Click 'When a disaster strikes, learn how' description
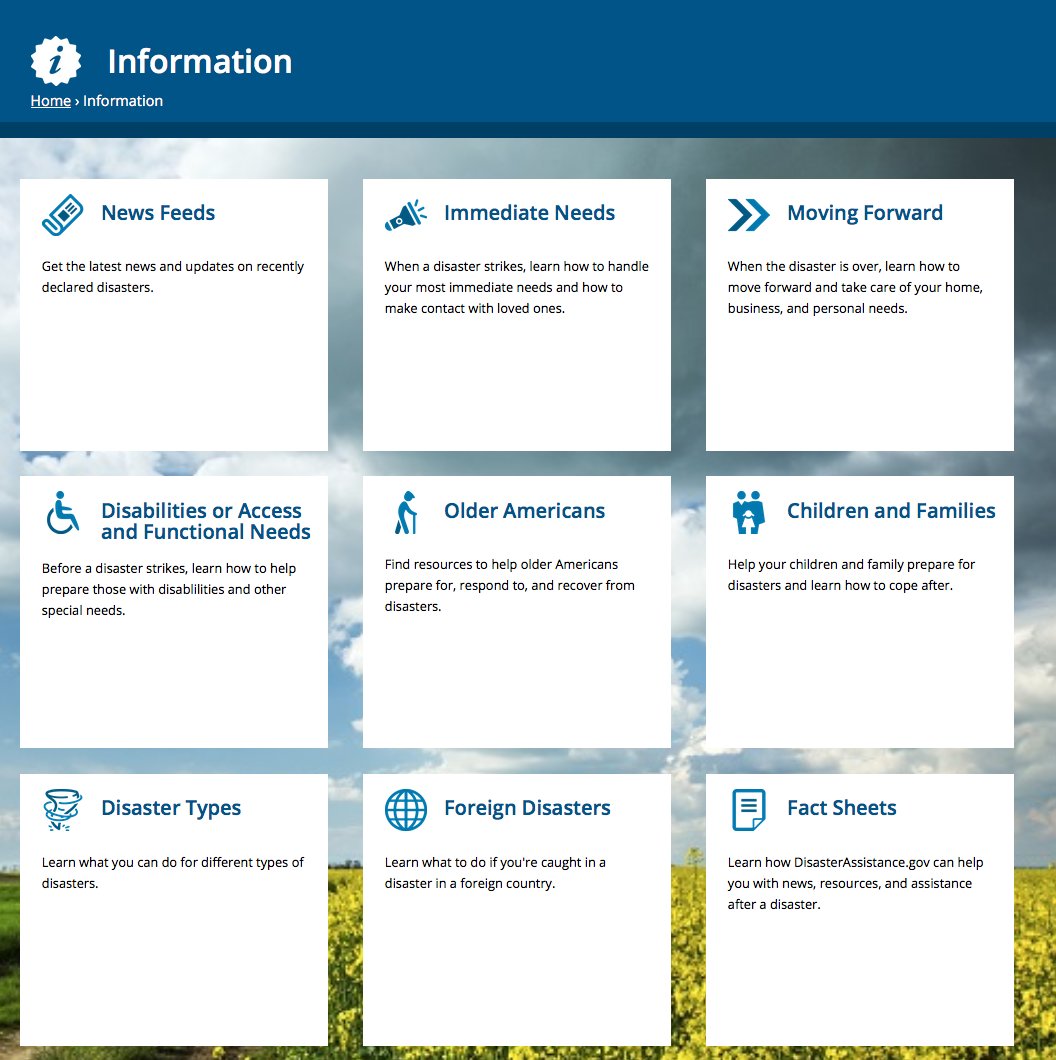 click(517, 287)
